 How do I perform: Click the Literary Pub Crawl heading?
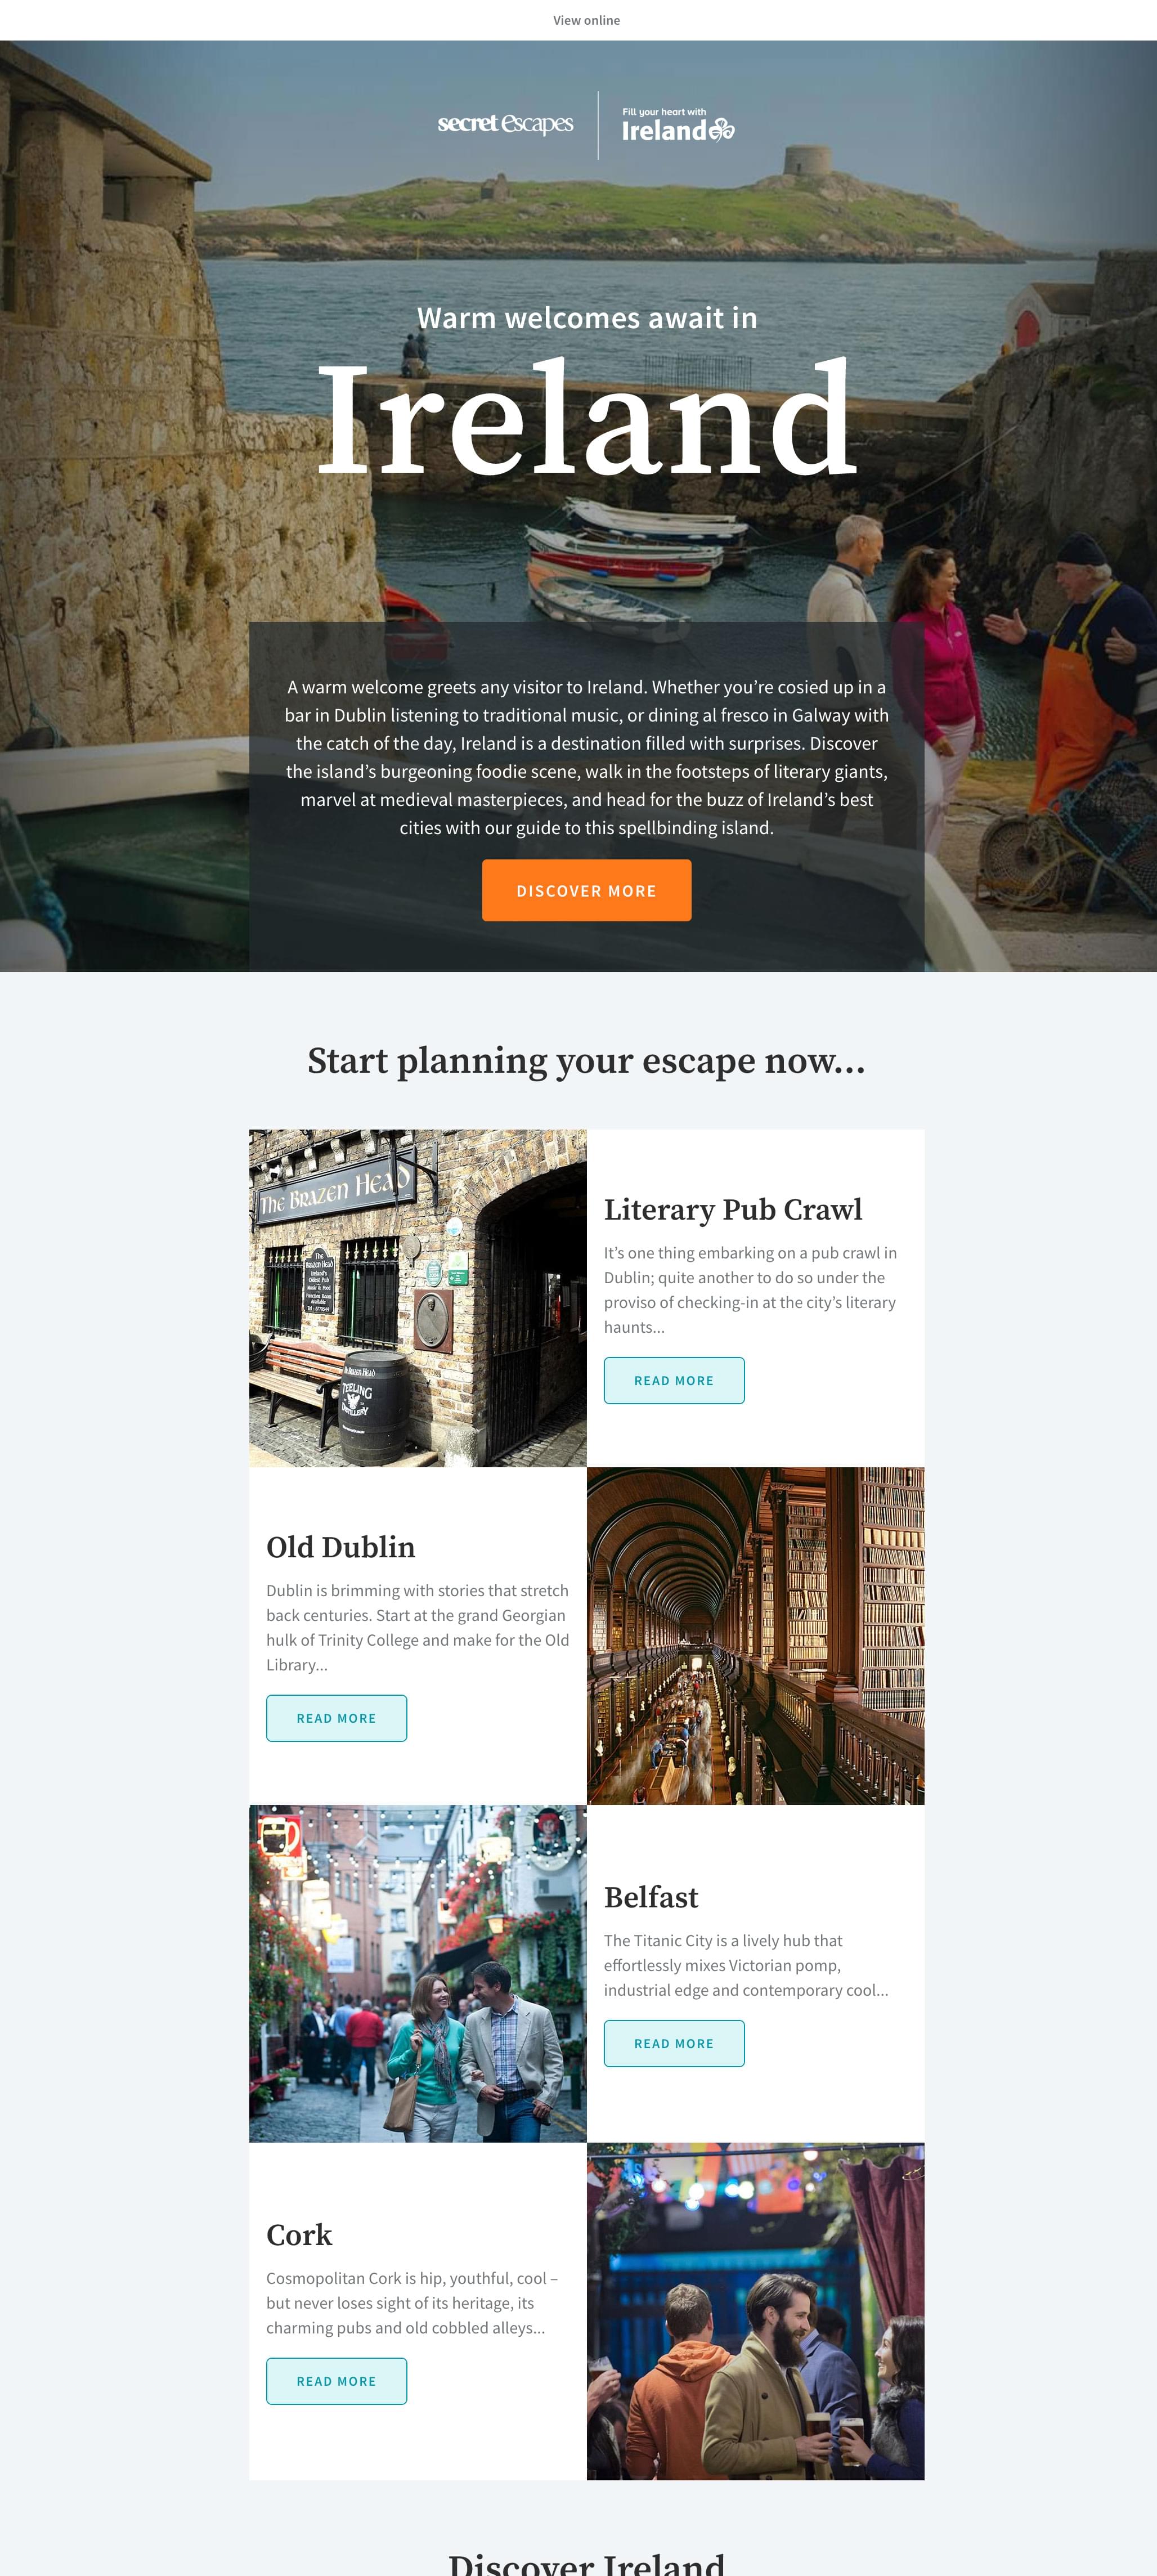[x=733, y=1210]
